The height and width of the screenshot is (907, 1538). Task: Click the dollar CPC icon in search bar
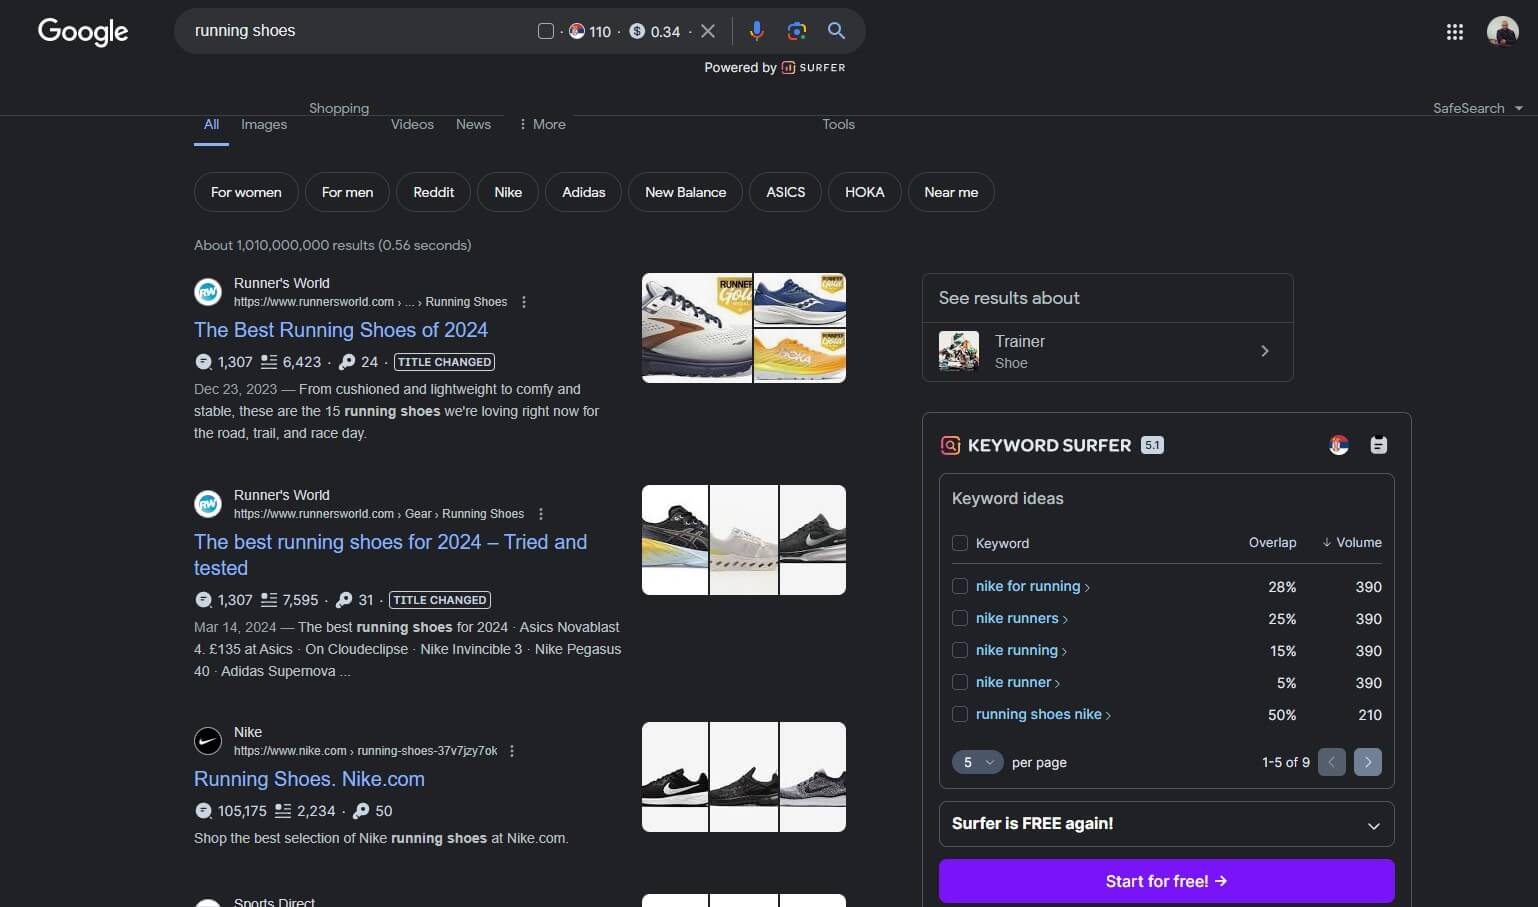(637, 31)
